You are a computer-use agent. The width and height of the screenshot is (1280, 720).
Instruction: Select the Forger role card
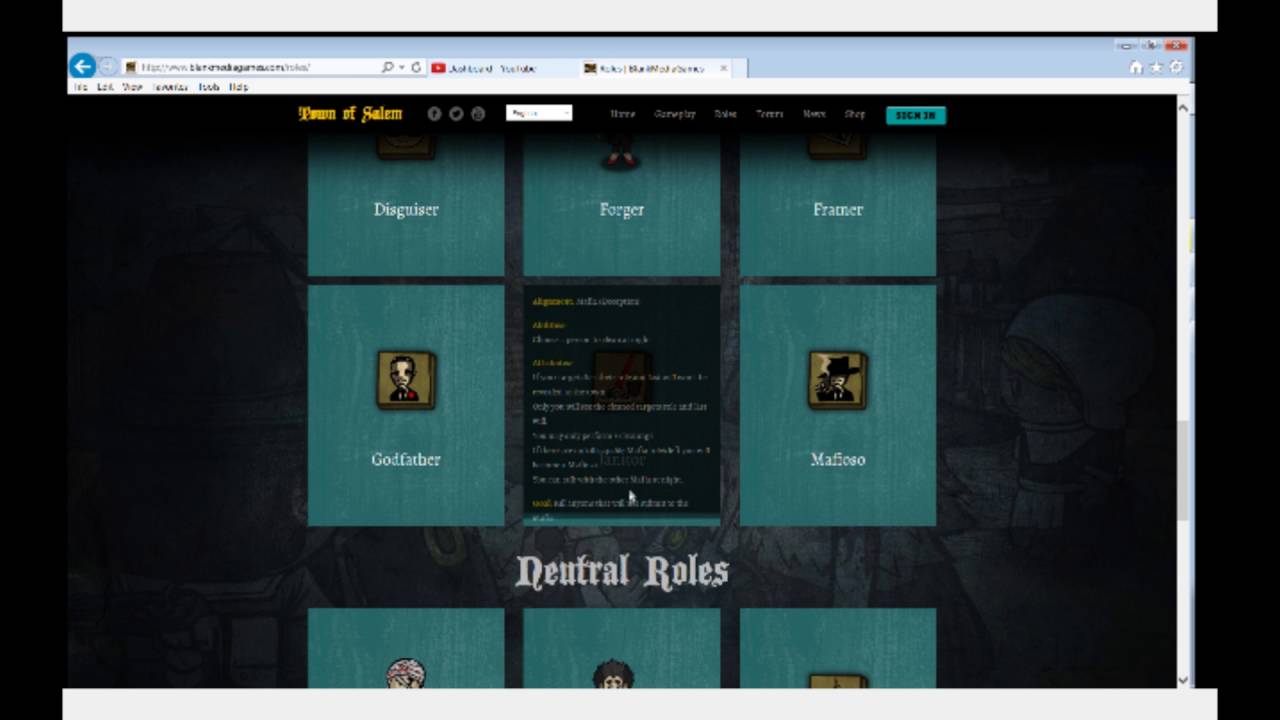(x=622, y=205)
